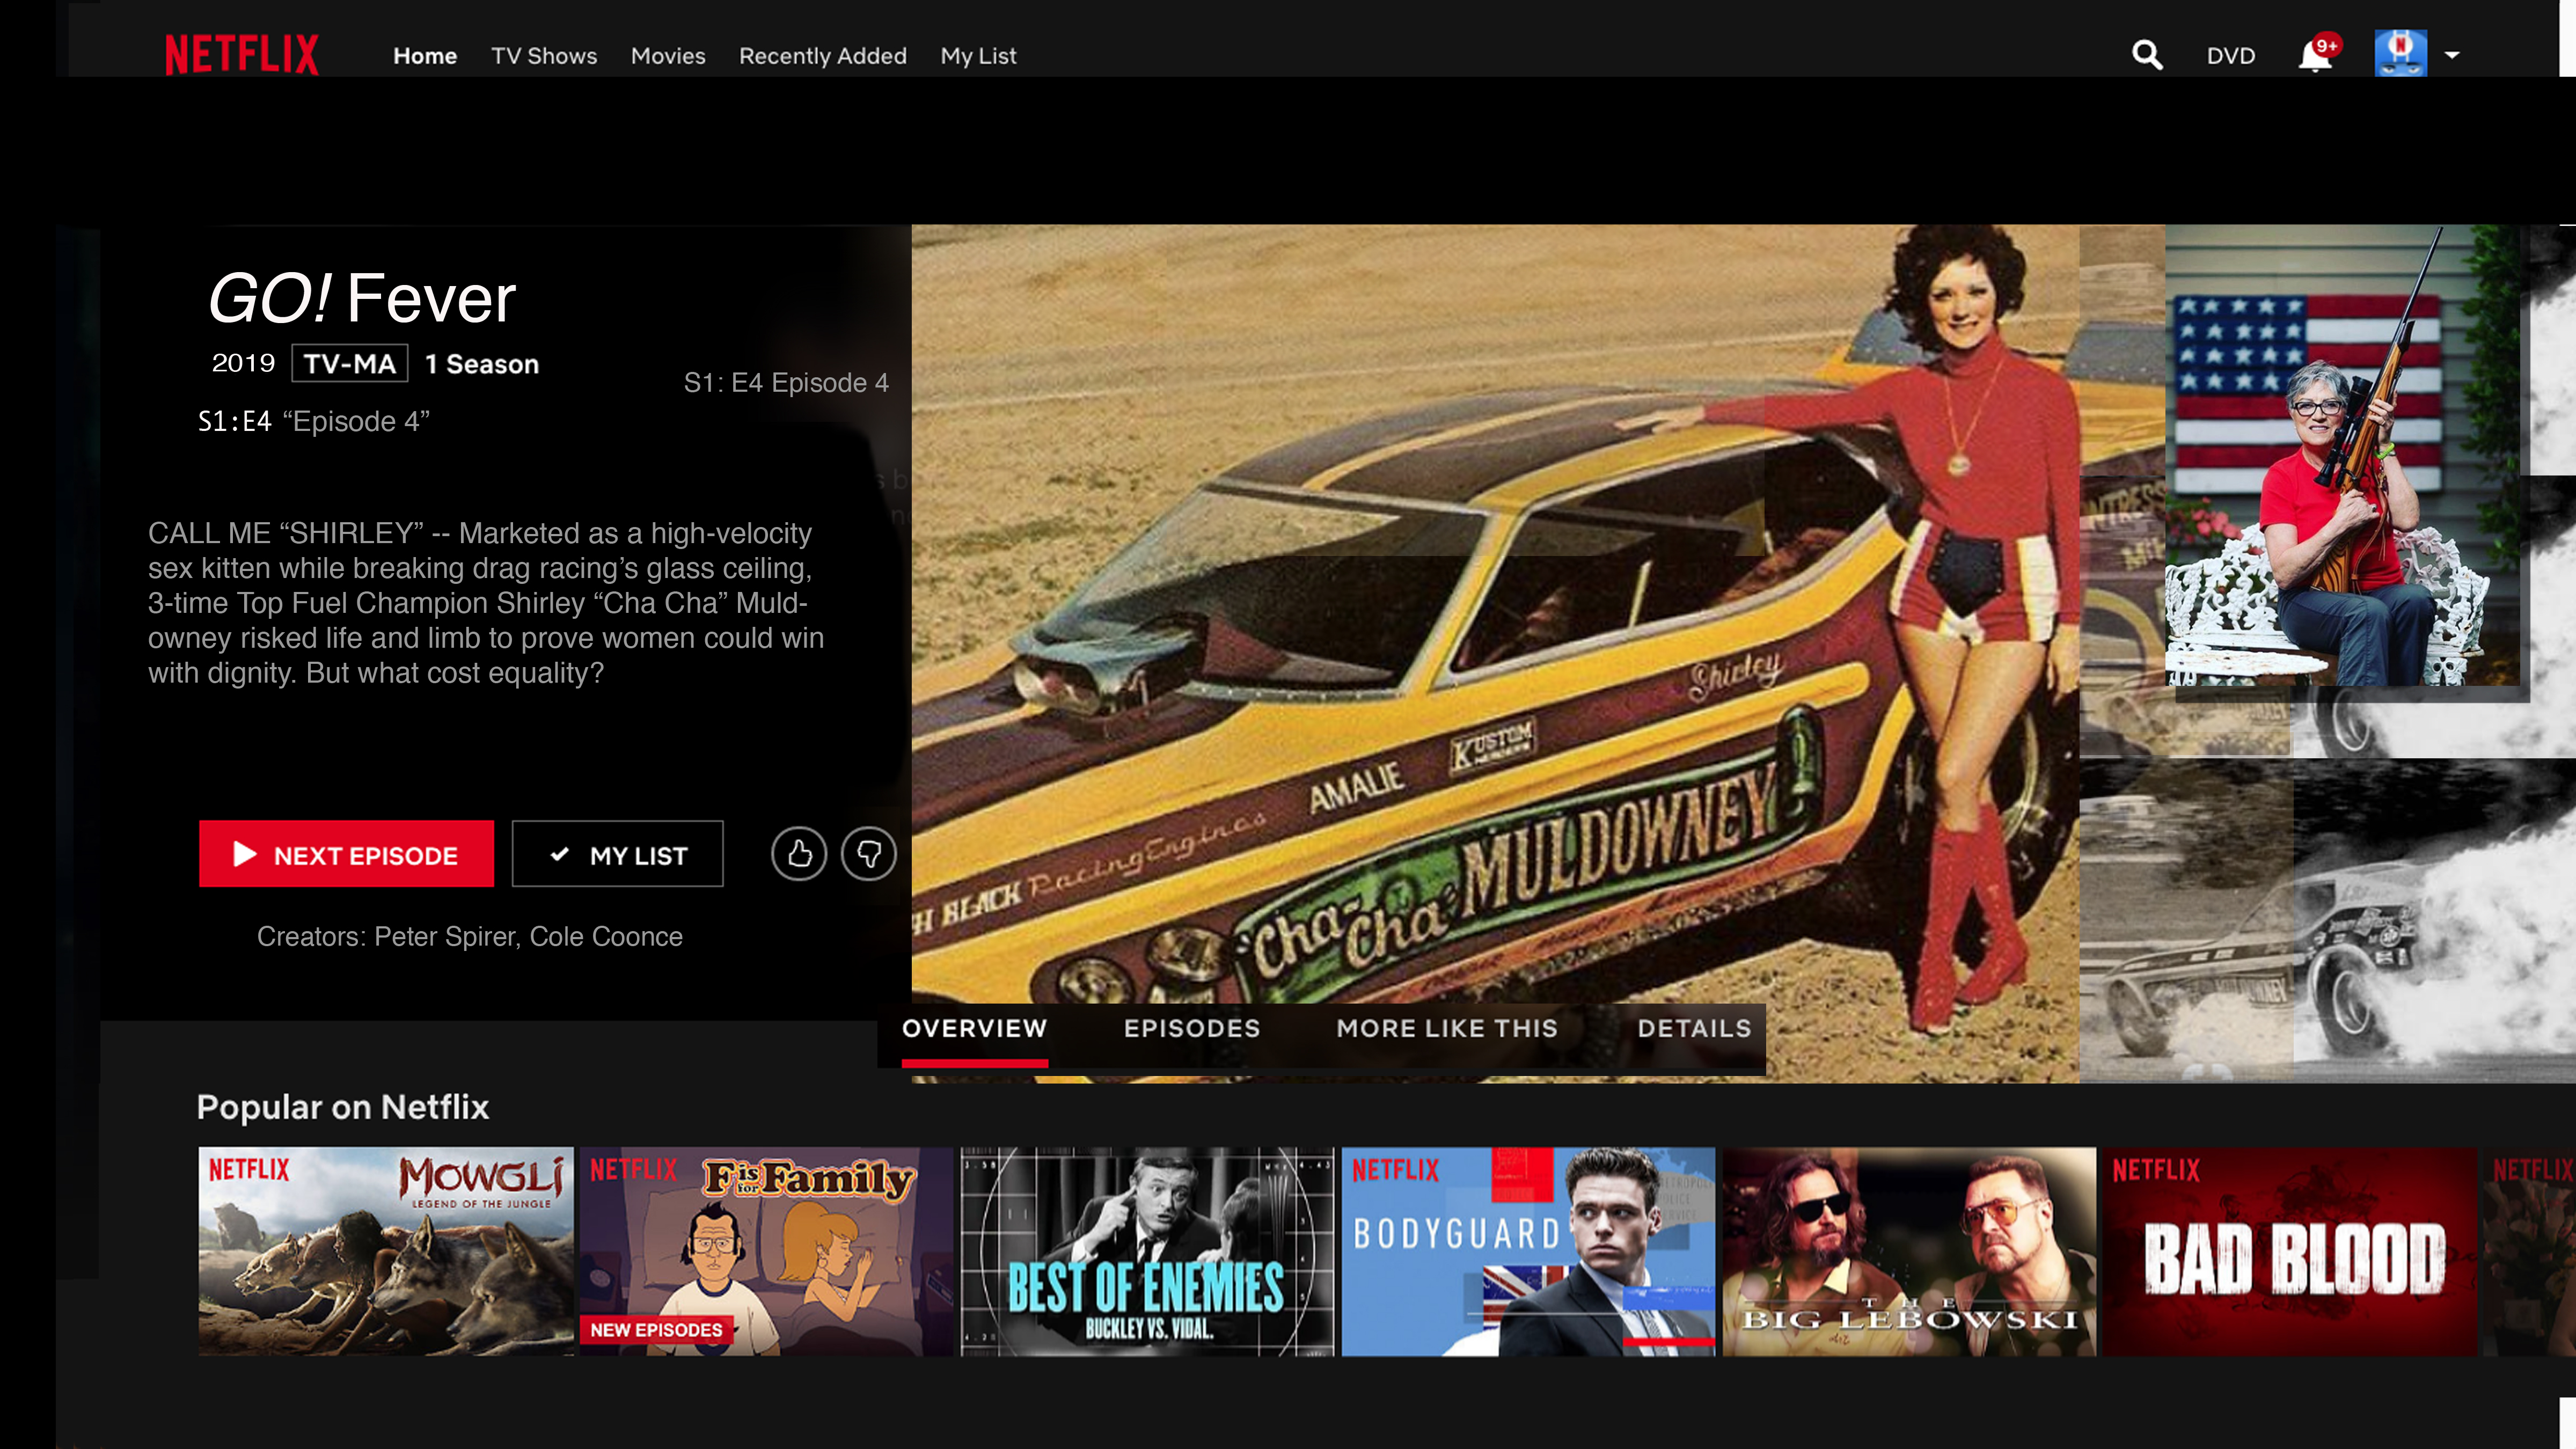Toggle My List checkmark button
Viewport: 2576px width, 1449px height.
(x=617, y=855)
